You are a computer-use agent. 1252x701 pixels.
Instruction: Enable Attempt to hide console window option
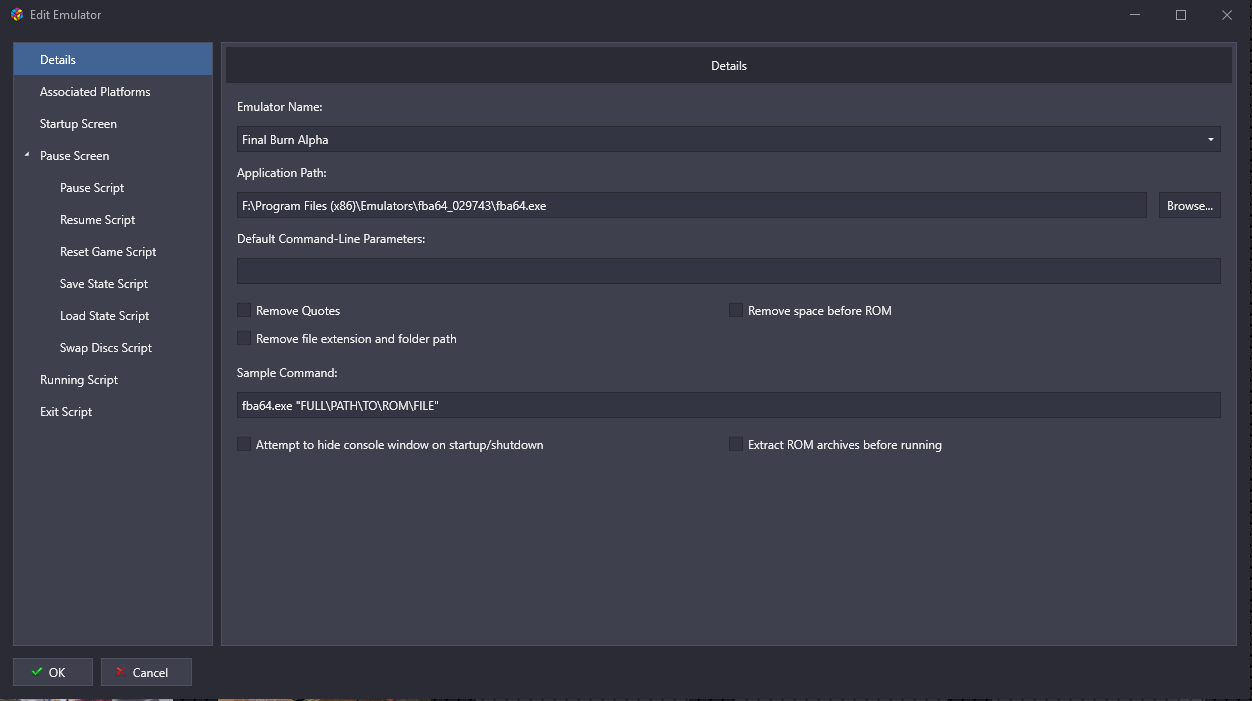[x=244, y=444]
